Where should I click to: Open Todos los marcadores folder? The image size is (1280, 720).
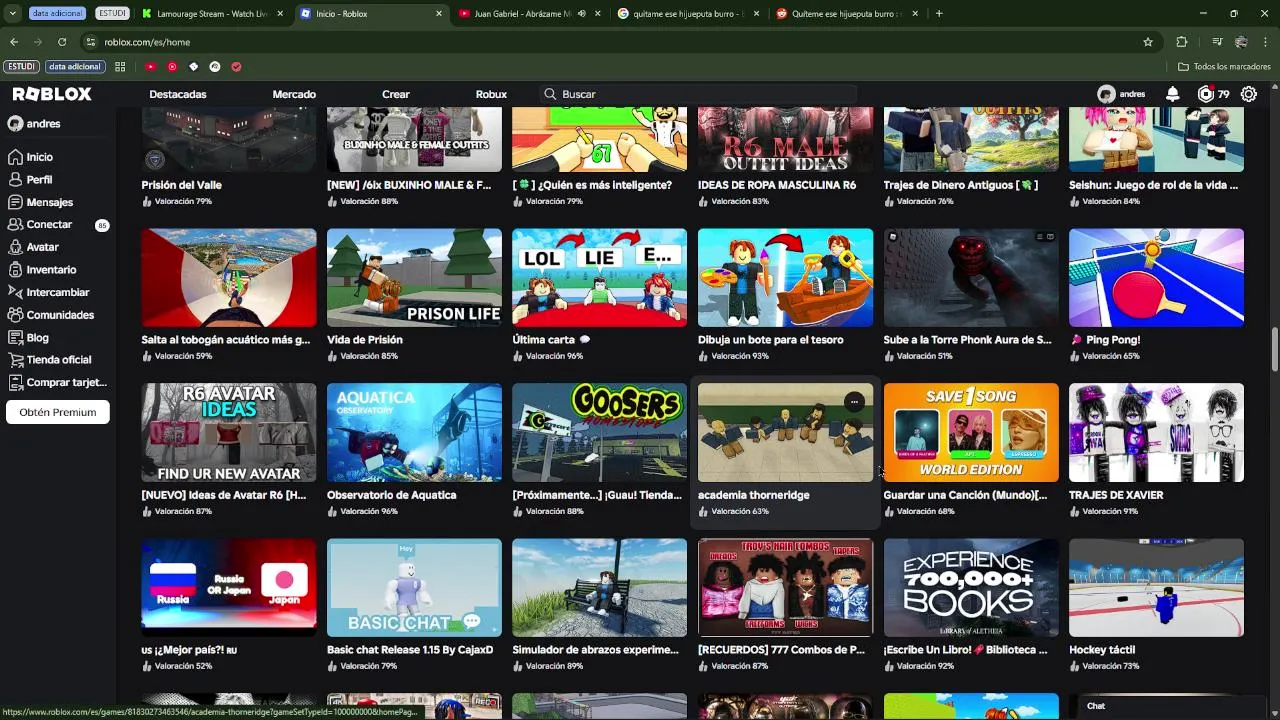[x=1224, y=67]
